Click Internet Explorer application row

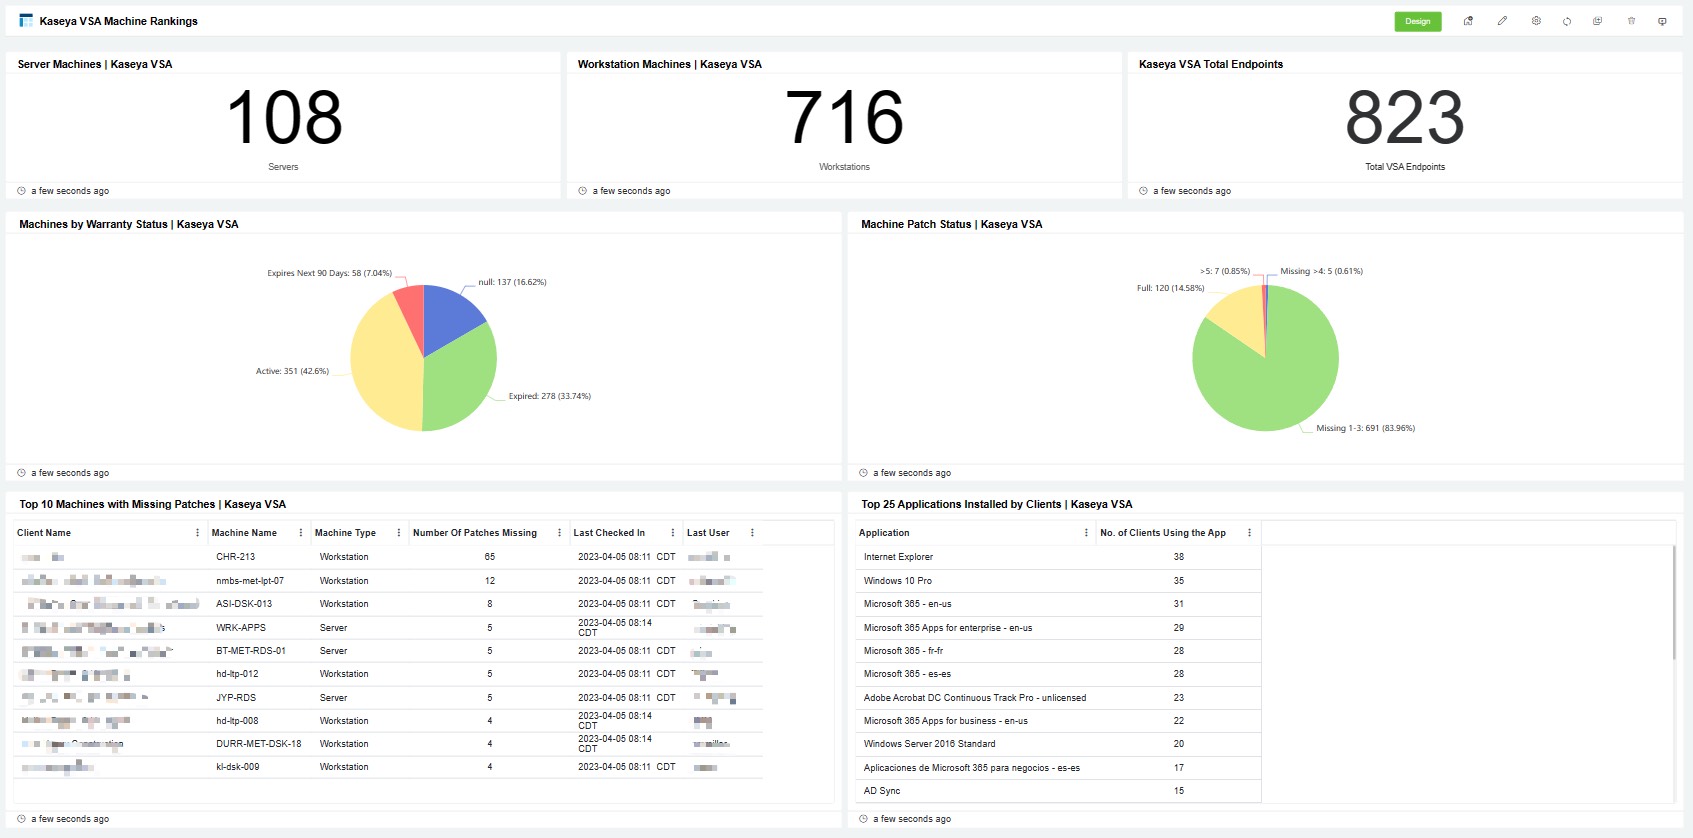pyautogui.click(x=1058, y=557)
